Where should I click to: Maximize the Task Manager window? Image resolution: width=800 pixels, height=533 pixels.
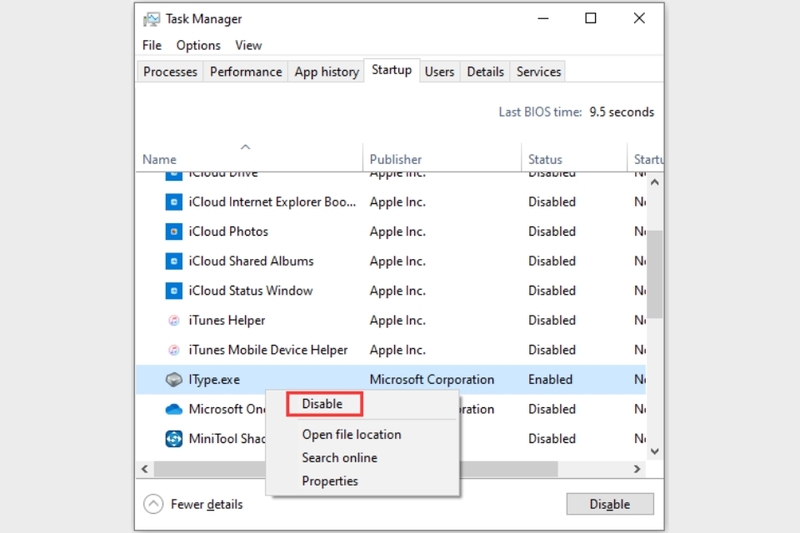pyautogui.click(x=590, y=18)
